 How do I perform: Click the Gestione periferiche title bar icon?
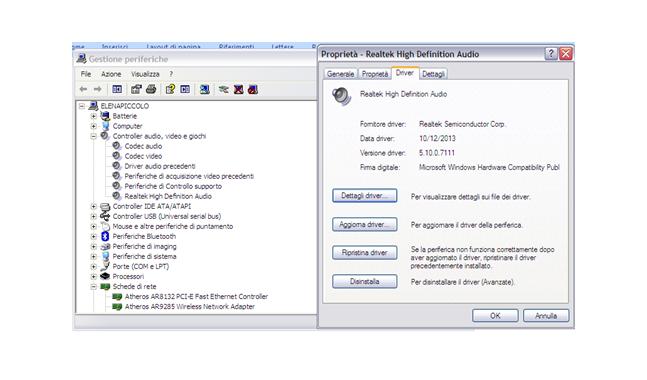[x=82, y=59]
